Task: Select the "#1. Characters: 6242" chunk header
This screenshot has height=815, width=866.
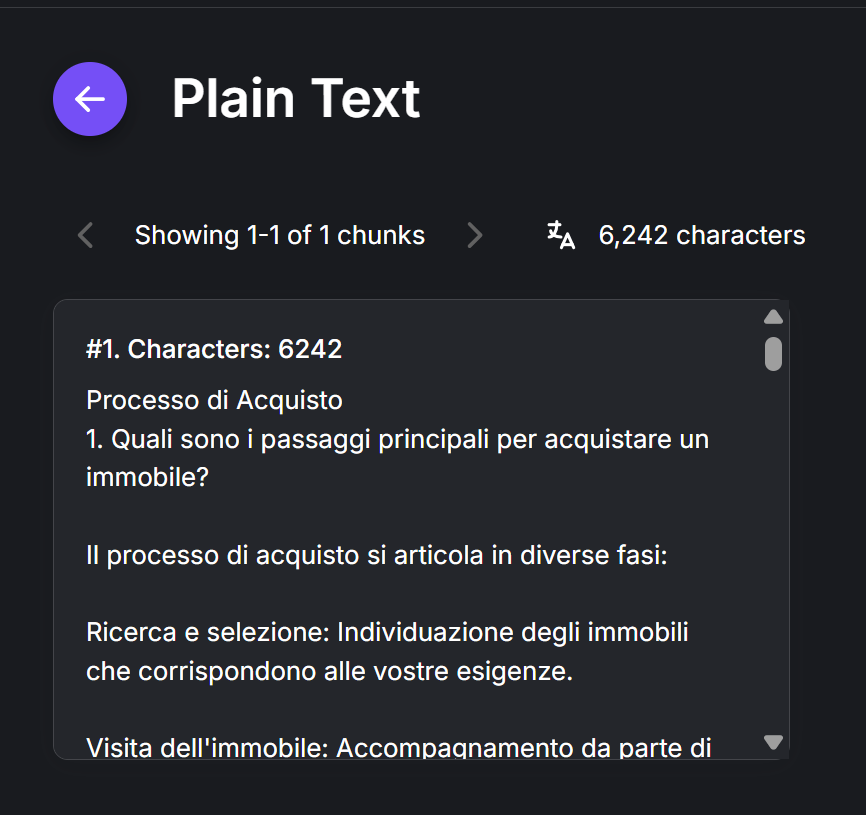Action: [214, 349]
